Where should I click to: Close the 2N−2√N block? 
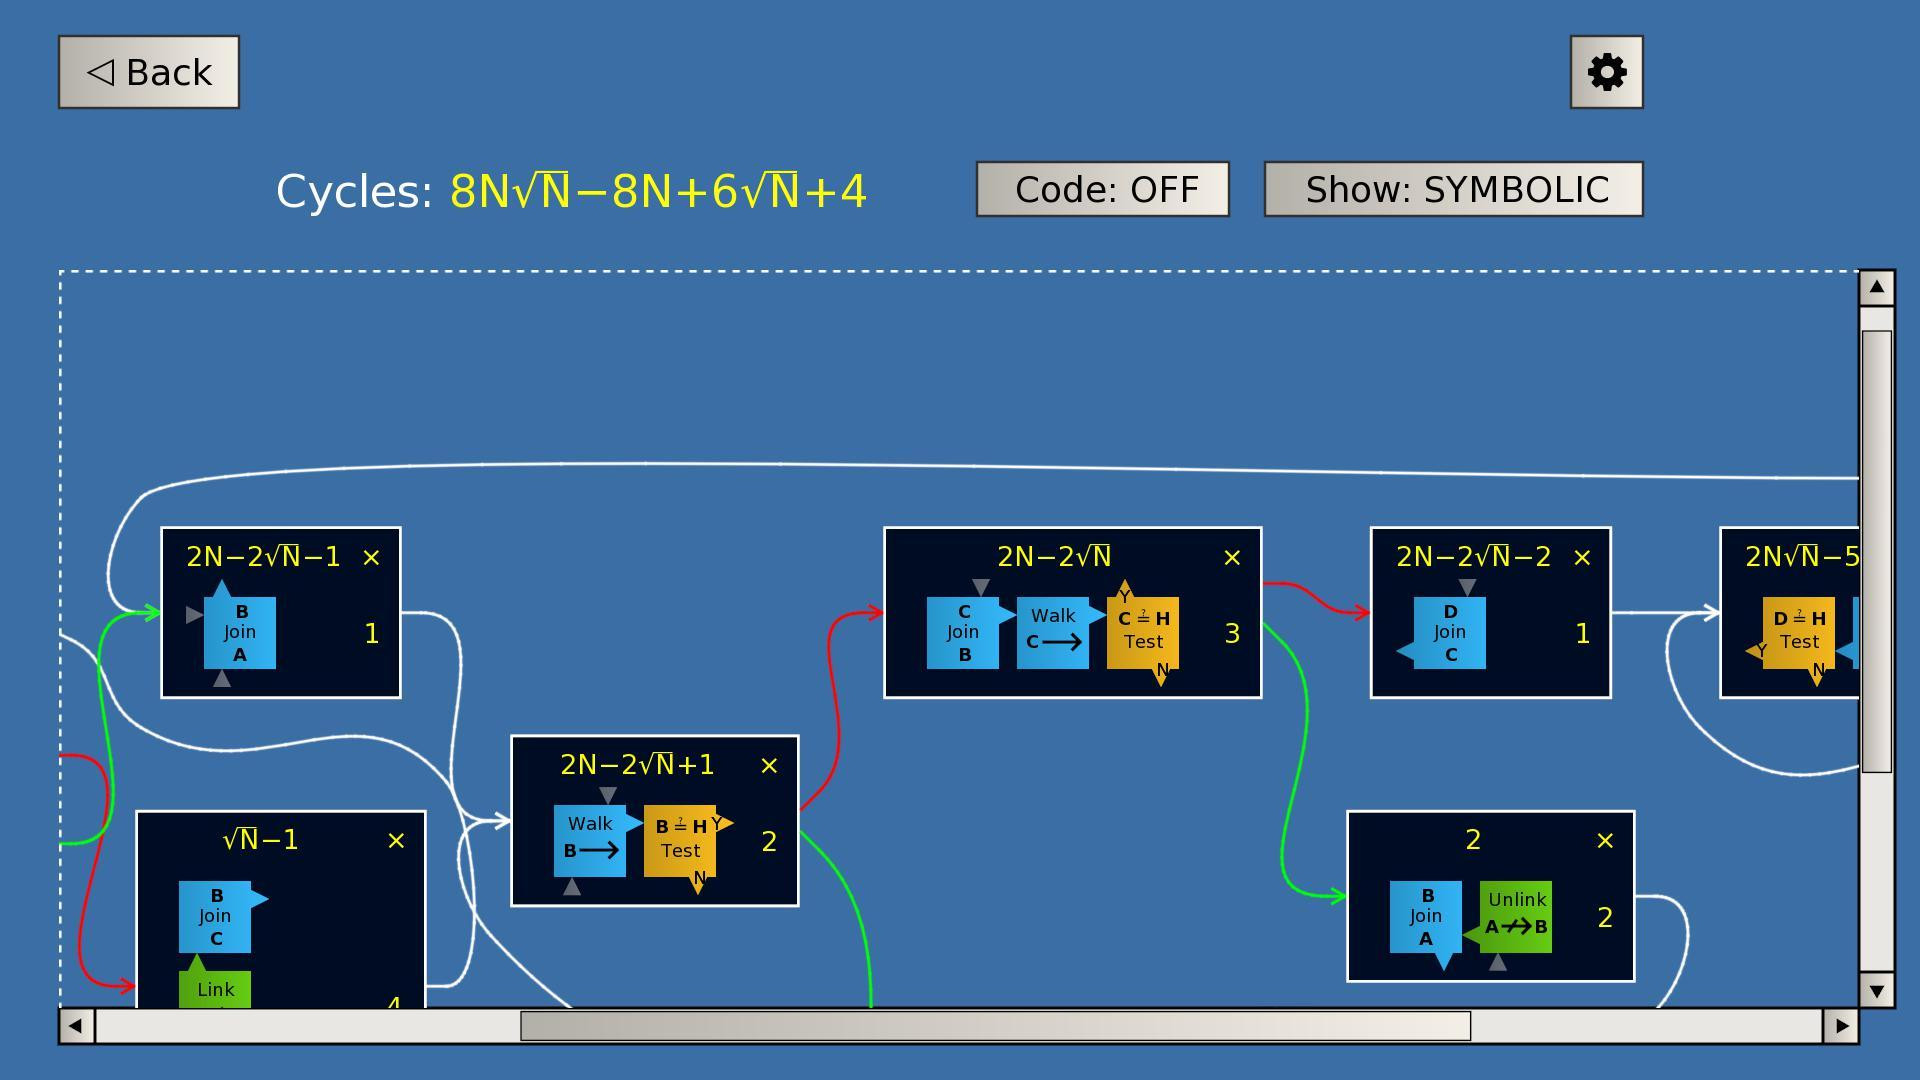[x=1232, y=558]
